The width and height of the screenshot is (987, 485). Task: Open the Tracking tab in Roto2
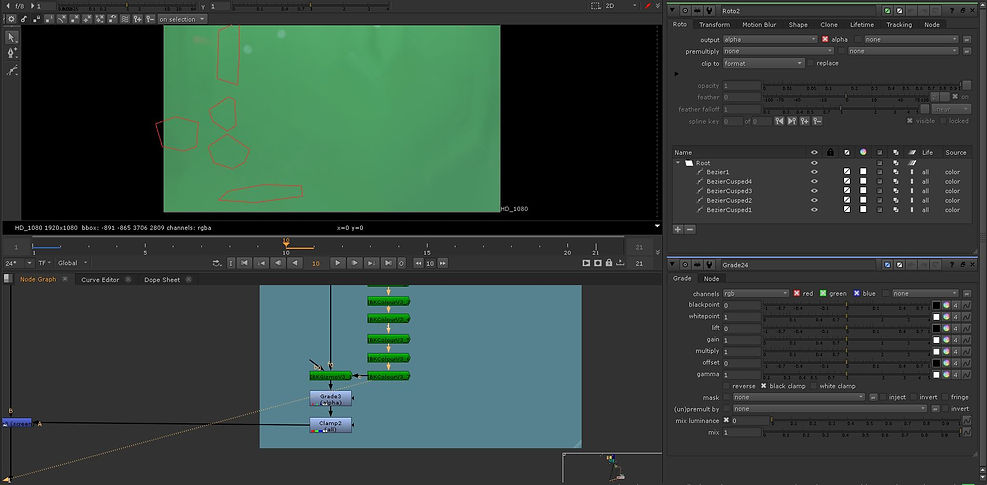pos(899,25)
